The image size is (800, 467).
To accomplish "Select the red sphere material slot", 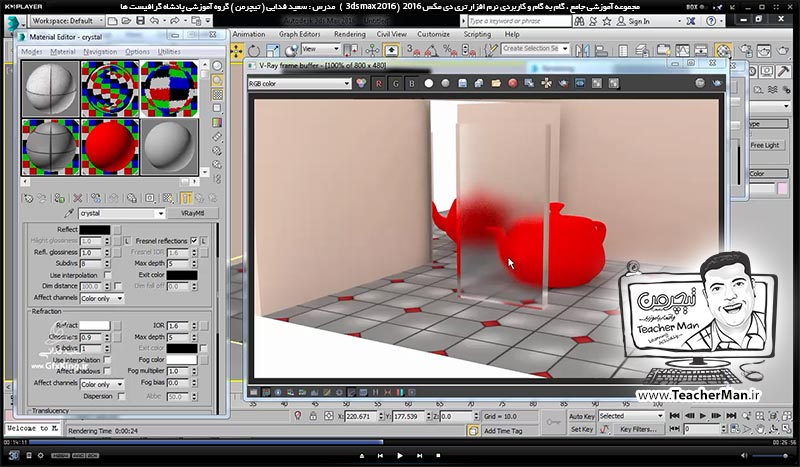I will [110, 147].
